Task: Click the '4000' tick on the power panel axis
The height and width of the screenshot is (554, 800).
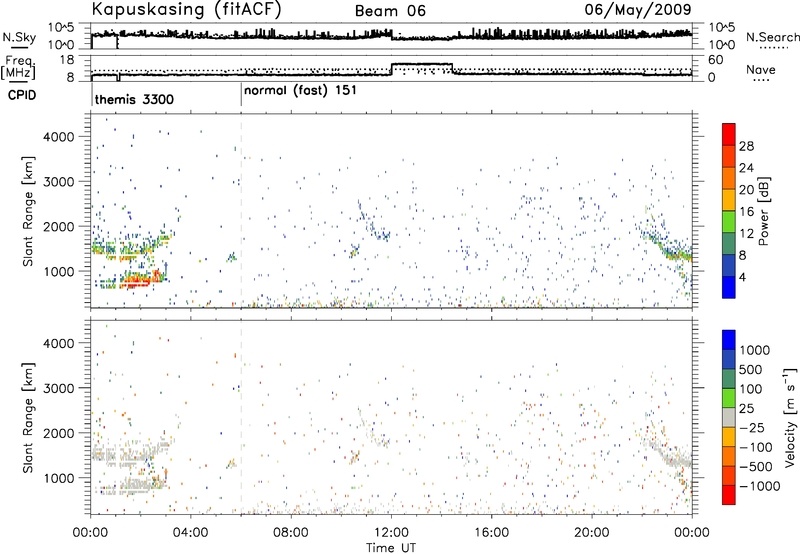Action: pyautogui.click(x=58, y=137)
